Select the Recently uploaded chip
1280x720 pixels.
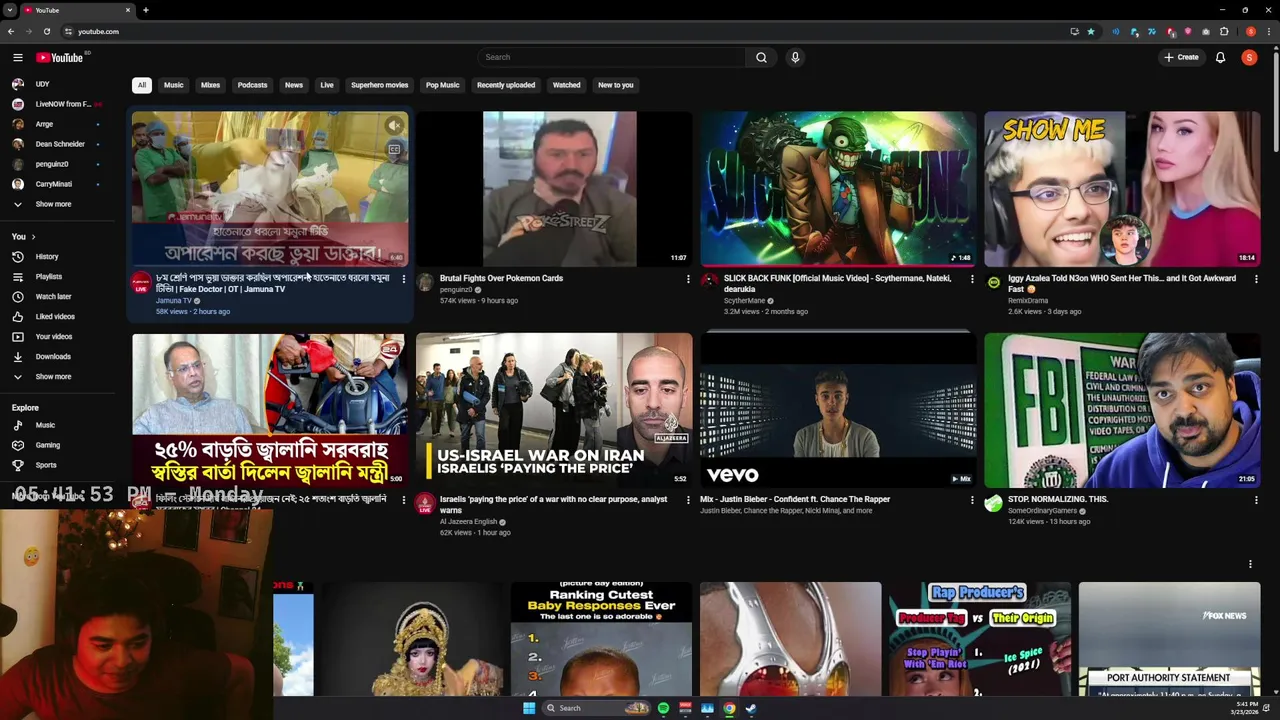tap(506, 85)
